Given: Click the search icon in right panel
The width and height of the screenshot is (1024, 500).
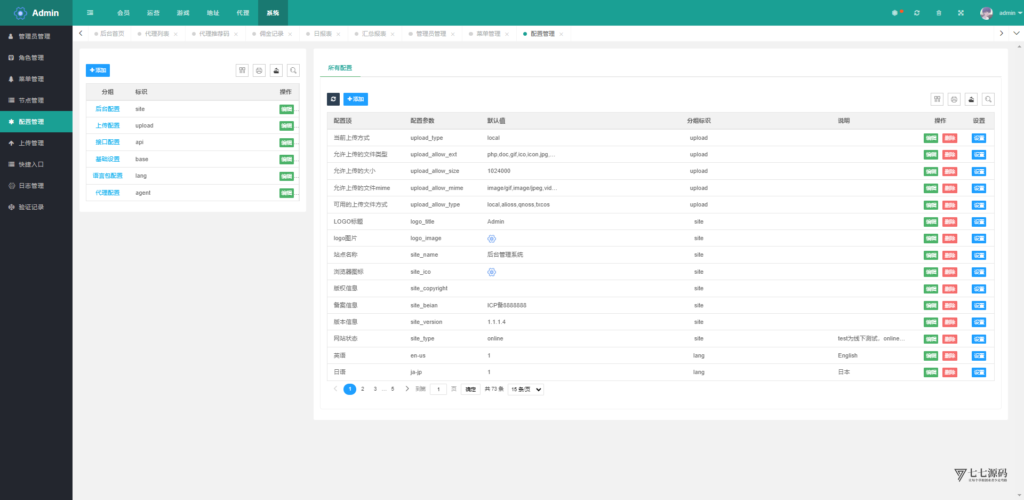Looking at the screenshot, I should (x=988, y=99).
